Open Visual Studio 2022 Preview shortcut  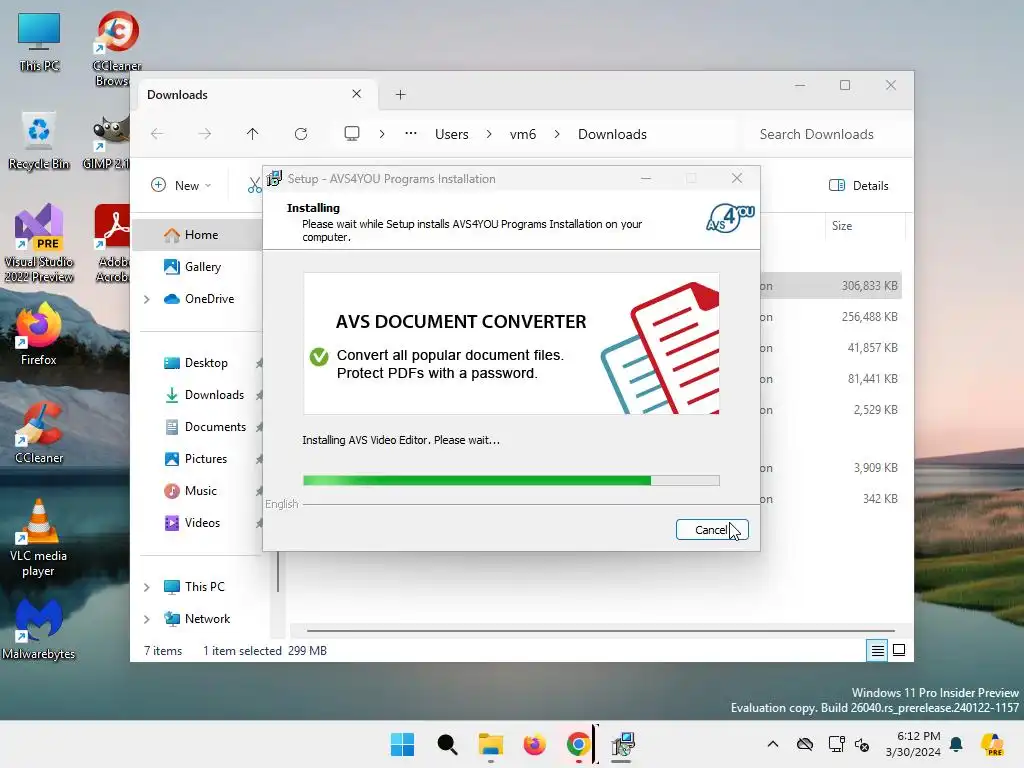coord(39,243)
